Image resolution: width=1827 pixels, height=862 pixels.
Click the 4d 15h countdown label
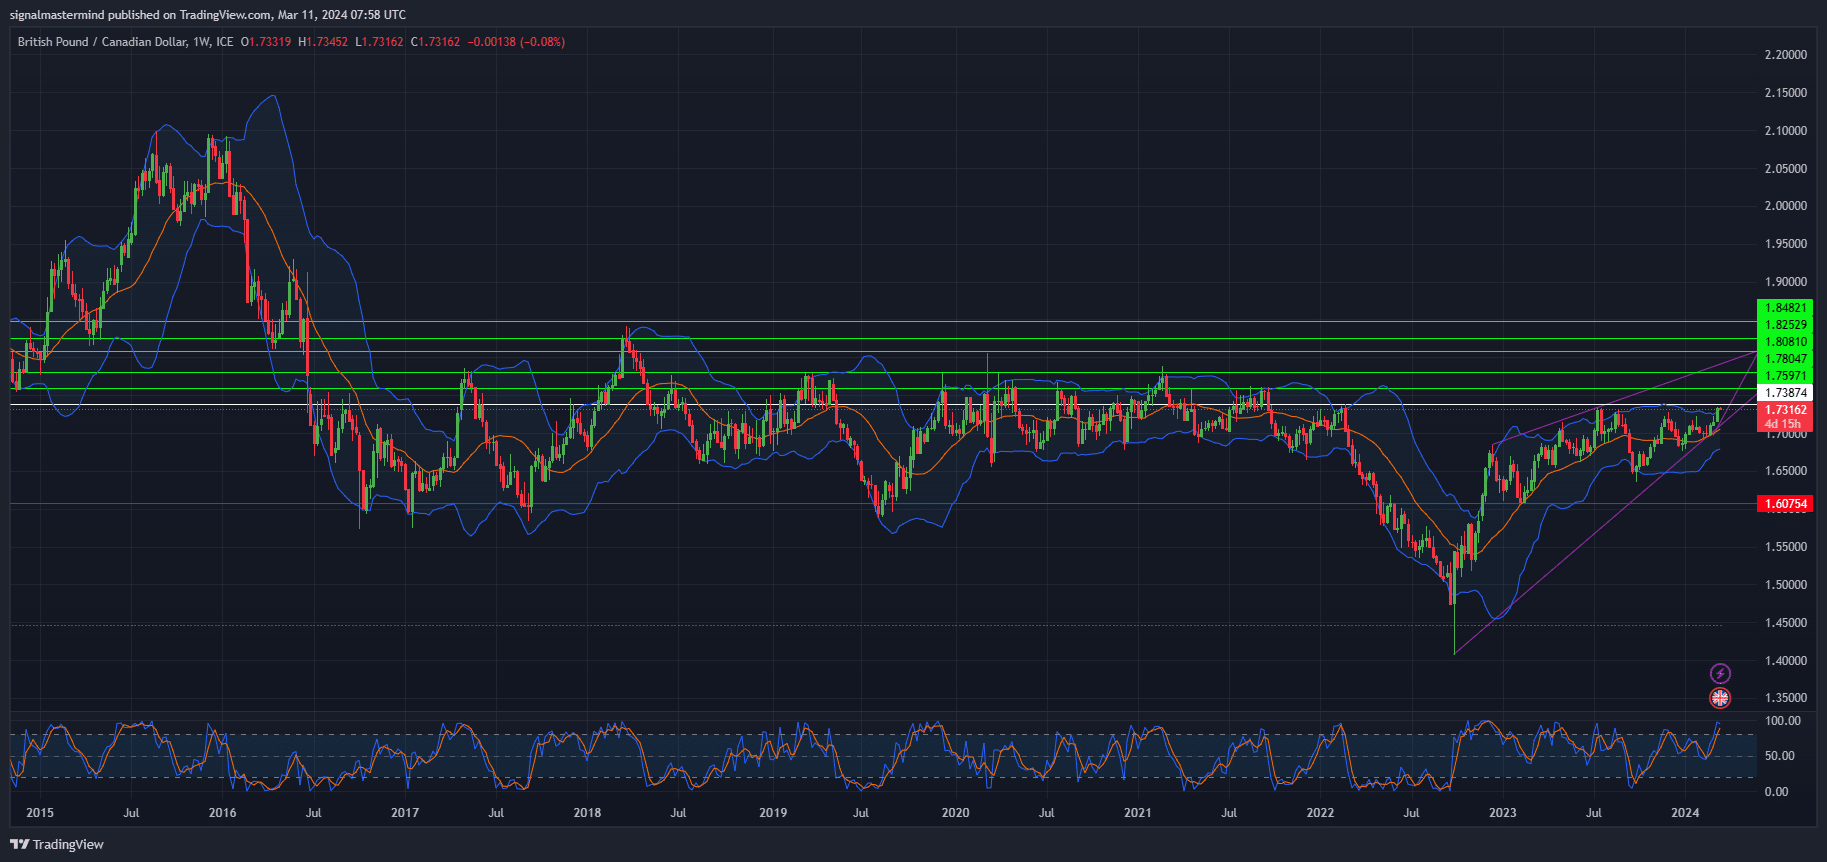click(x=1782, y=424)
